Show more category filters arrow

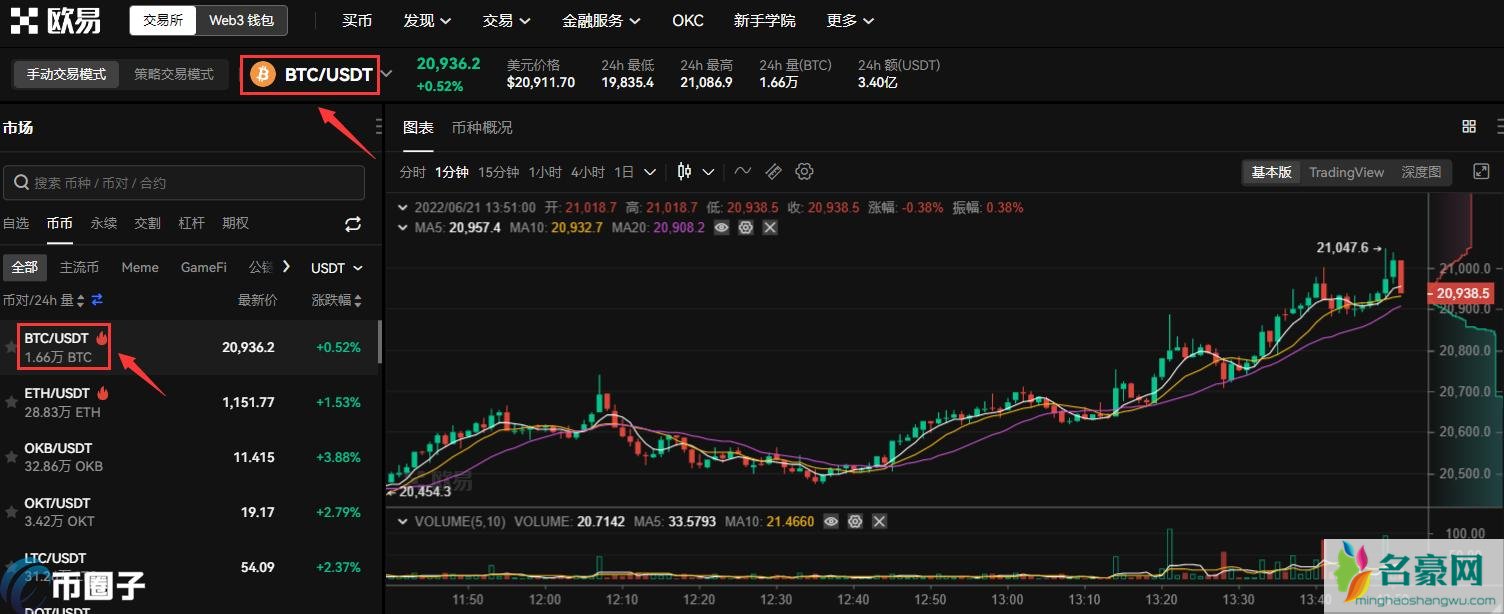[287, 267]
